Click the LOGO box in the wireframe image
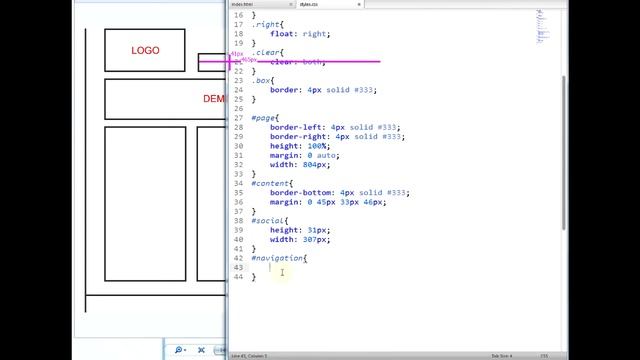Screen dimensions: 640x360 (x=145, y=50)
